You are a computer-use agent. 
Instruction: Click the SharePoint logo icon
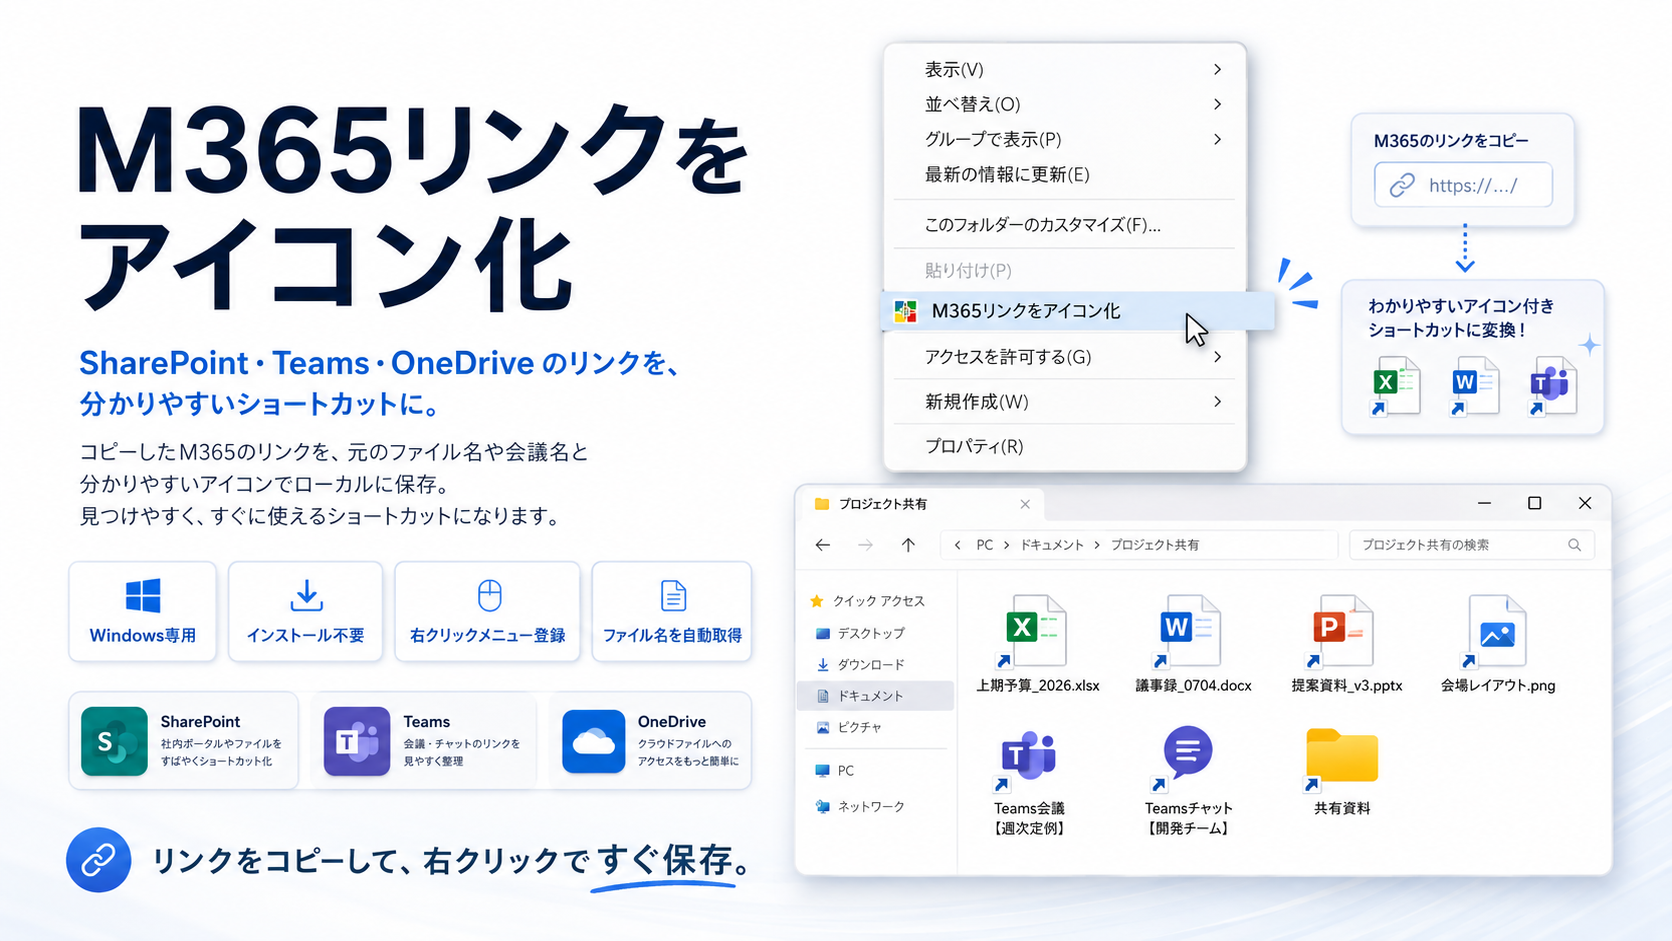(x=114, y=741)
